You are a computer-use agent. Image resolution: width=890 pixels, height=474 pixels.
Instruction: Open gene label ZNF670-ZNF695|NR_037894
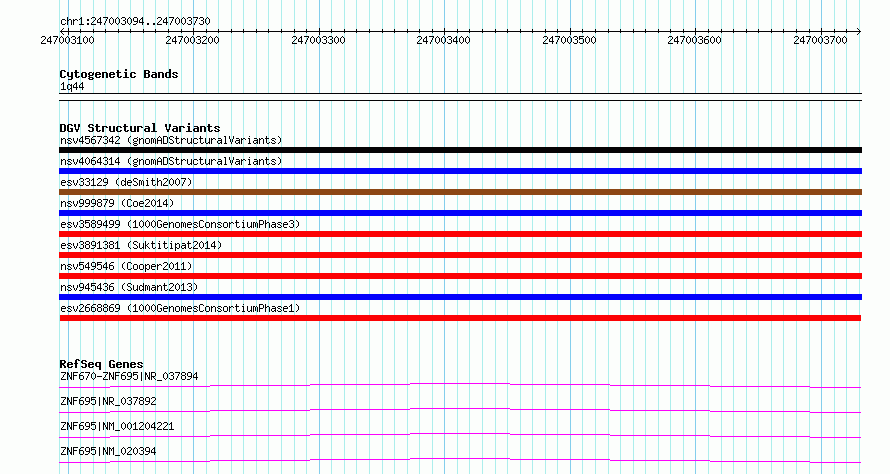[129, 376]
